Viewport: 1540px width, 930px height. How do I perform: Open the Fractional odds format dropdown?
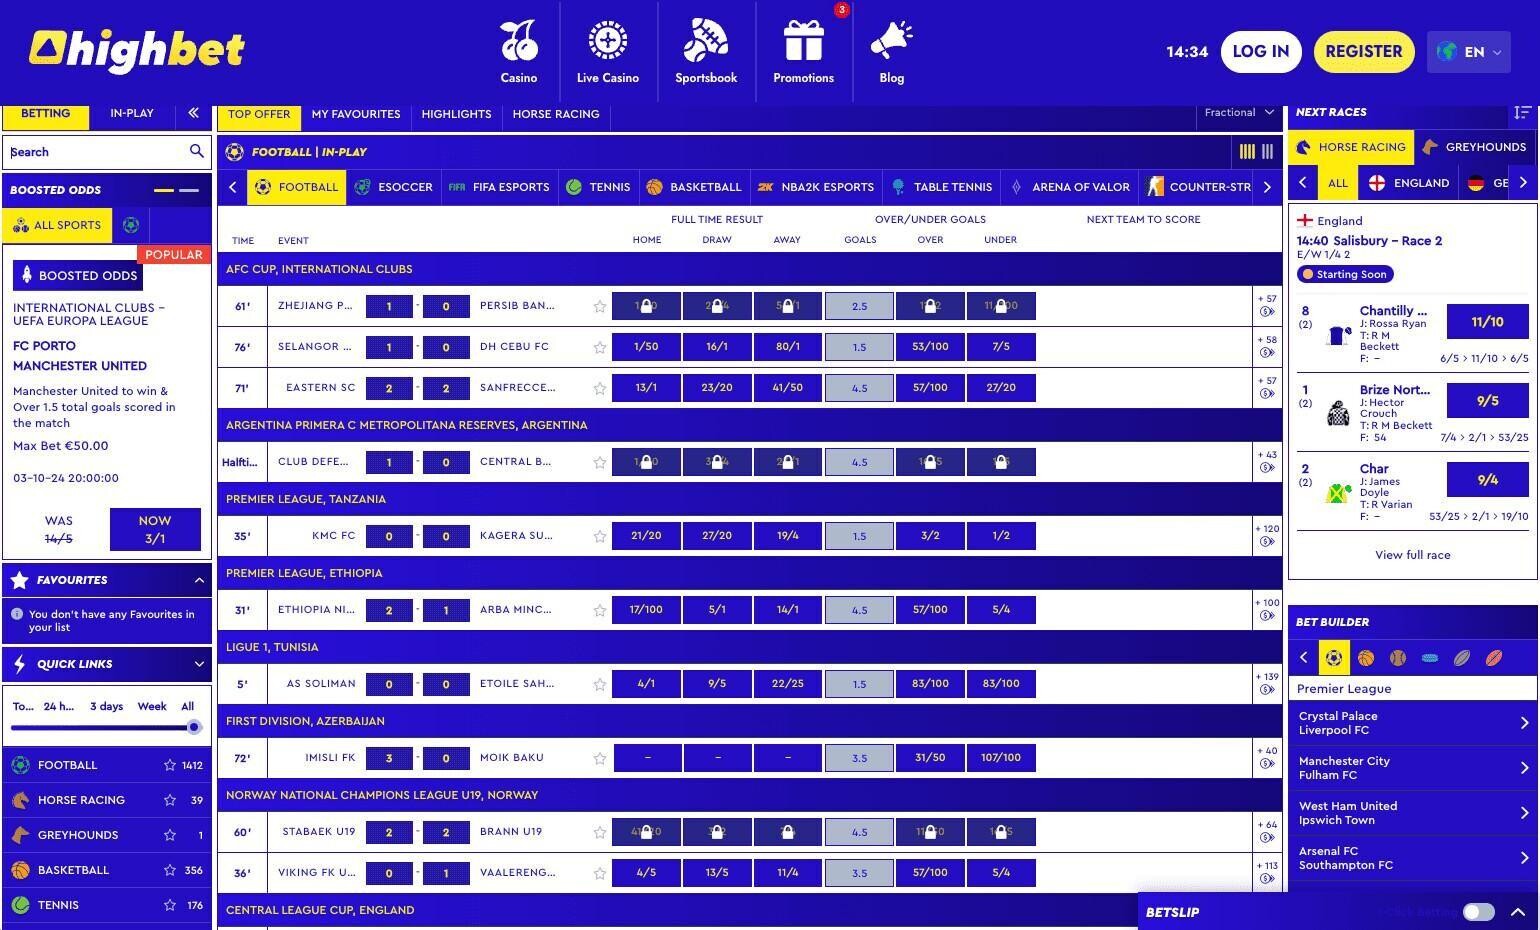click(1239, 113)
